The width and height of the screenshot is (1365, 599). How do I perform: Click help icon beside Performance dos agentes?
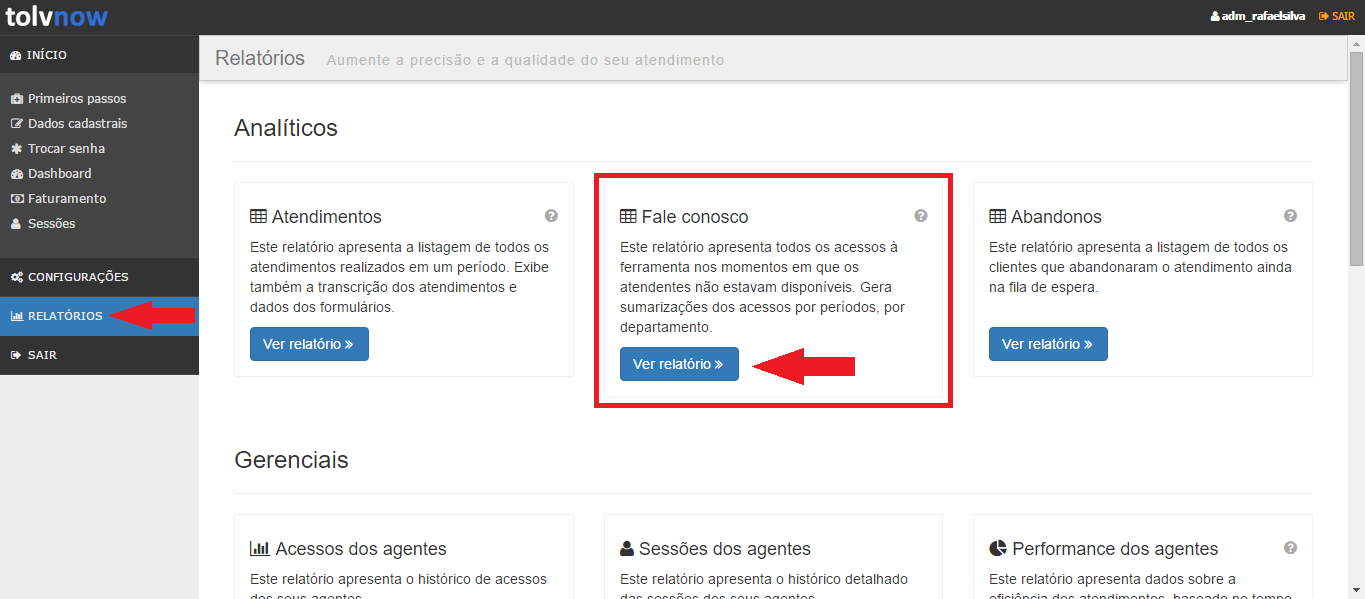coord(1290,548)
